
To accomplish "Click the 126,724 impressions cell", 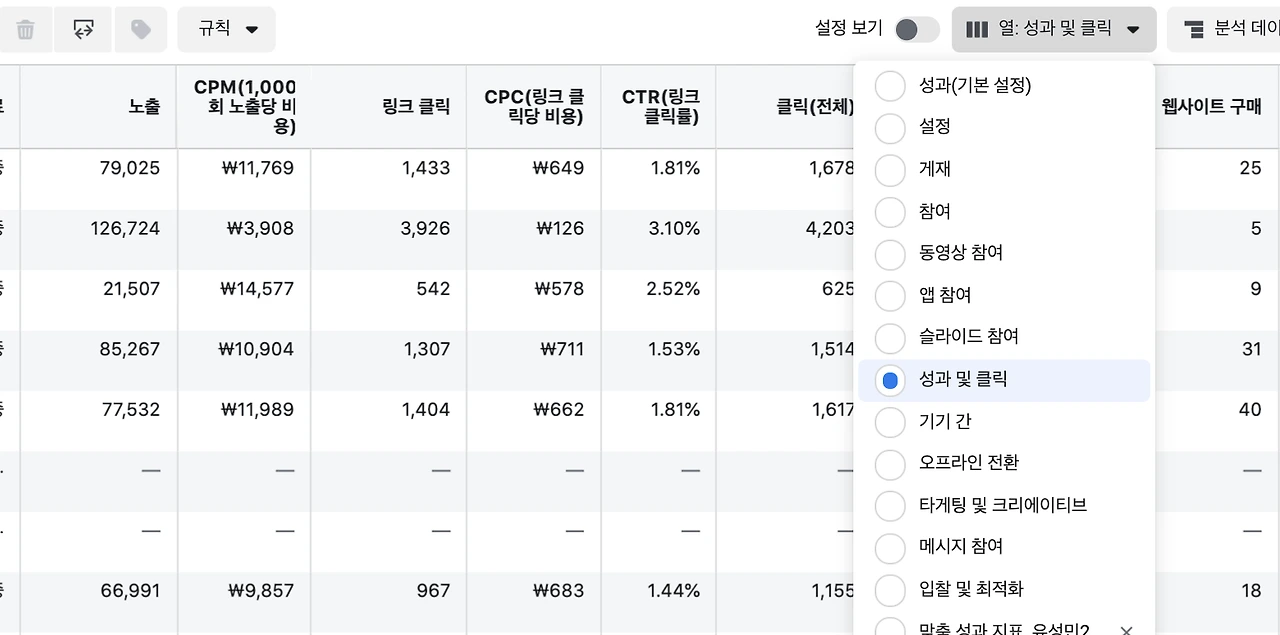I will (x=125, y=229).
